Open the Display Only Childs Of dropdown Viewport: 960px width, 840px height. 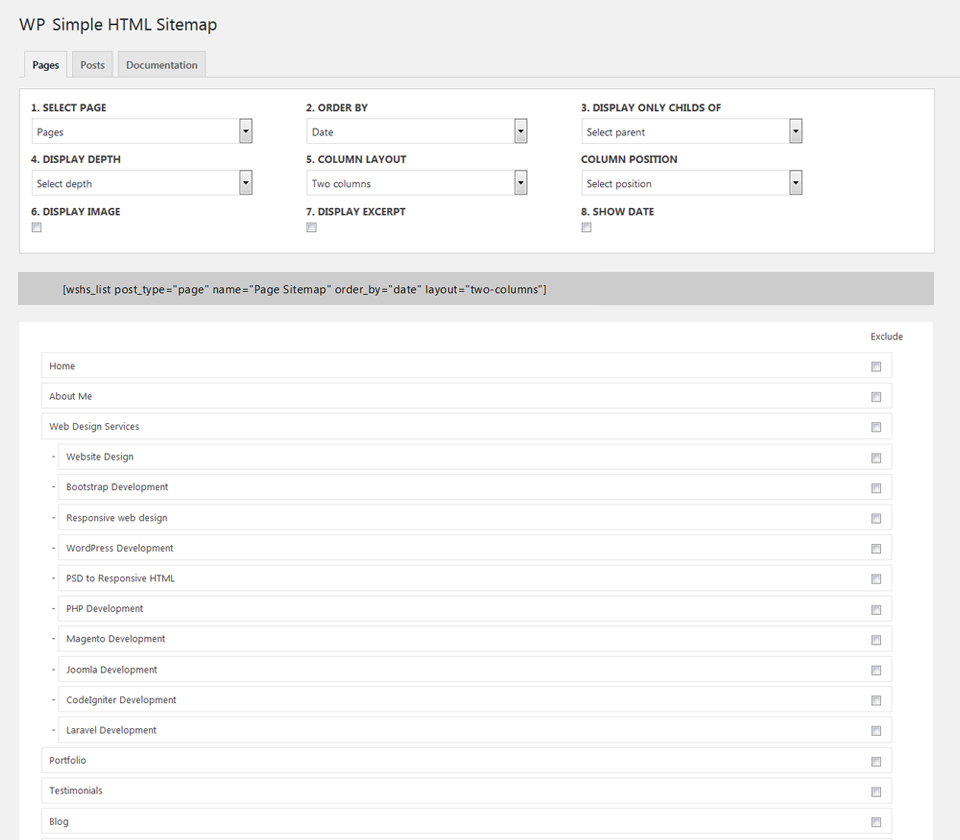pyautogui.click(x=691, y=131)
